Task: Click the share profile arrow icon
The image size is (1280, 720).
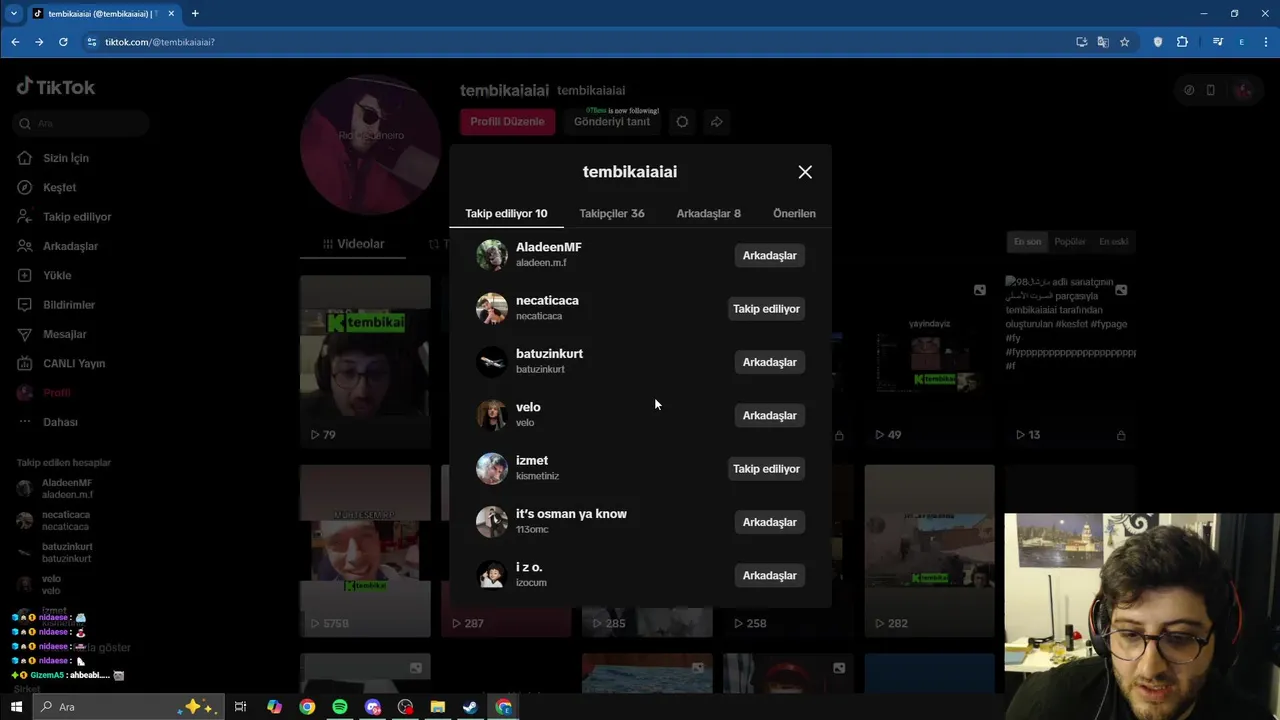Action: click(716, 122)
